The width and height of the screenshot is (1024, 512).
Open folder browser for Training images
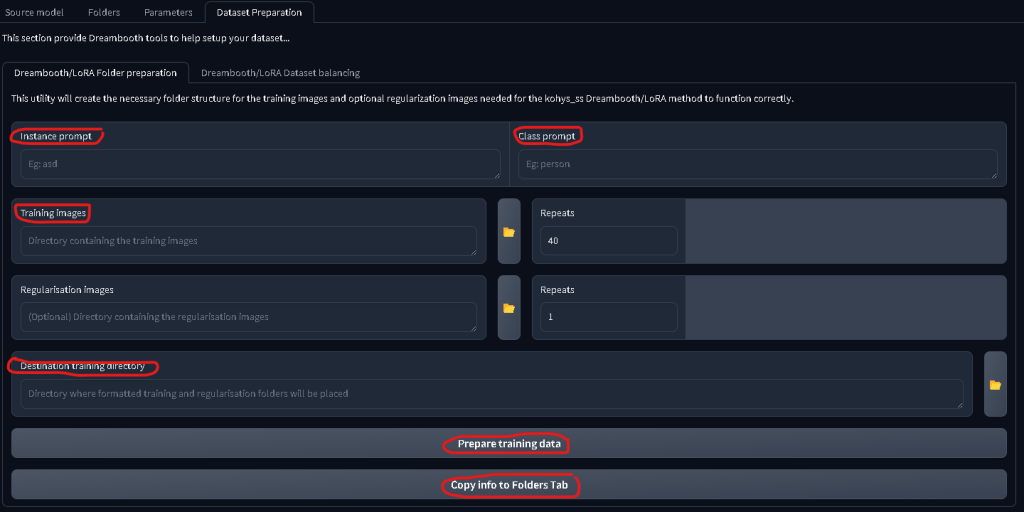coord(509,232)
